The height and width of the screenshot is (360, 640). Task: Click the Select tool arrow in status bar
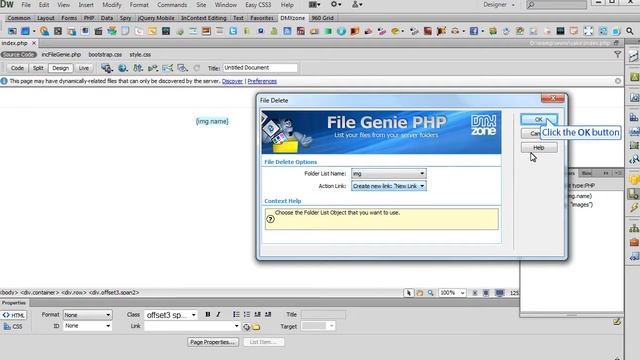tap(408, 293)
